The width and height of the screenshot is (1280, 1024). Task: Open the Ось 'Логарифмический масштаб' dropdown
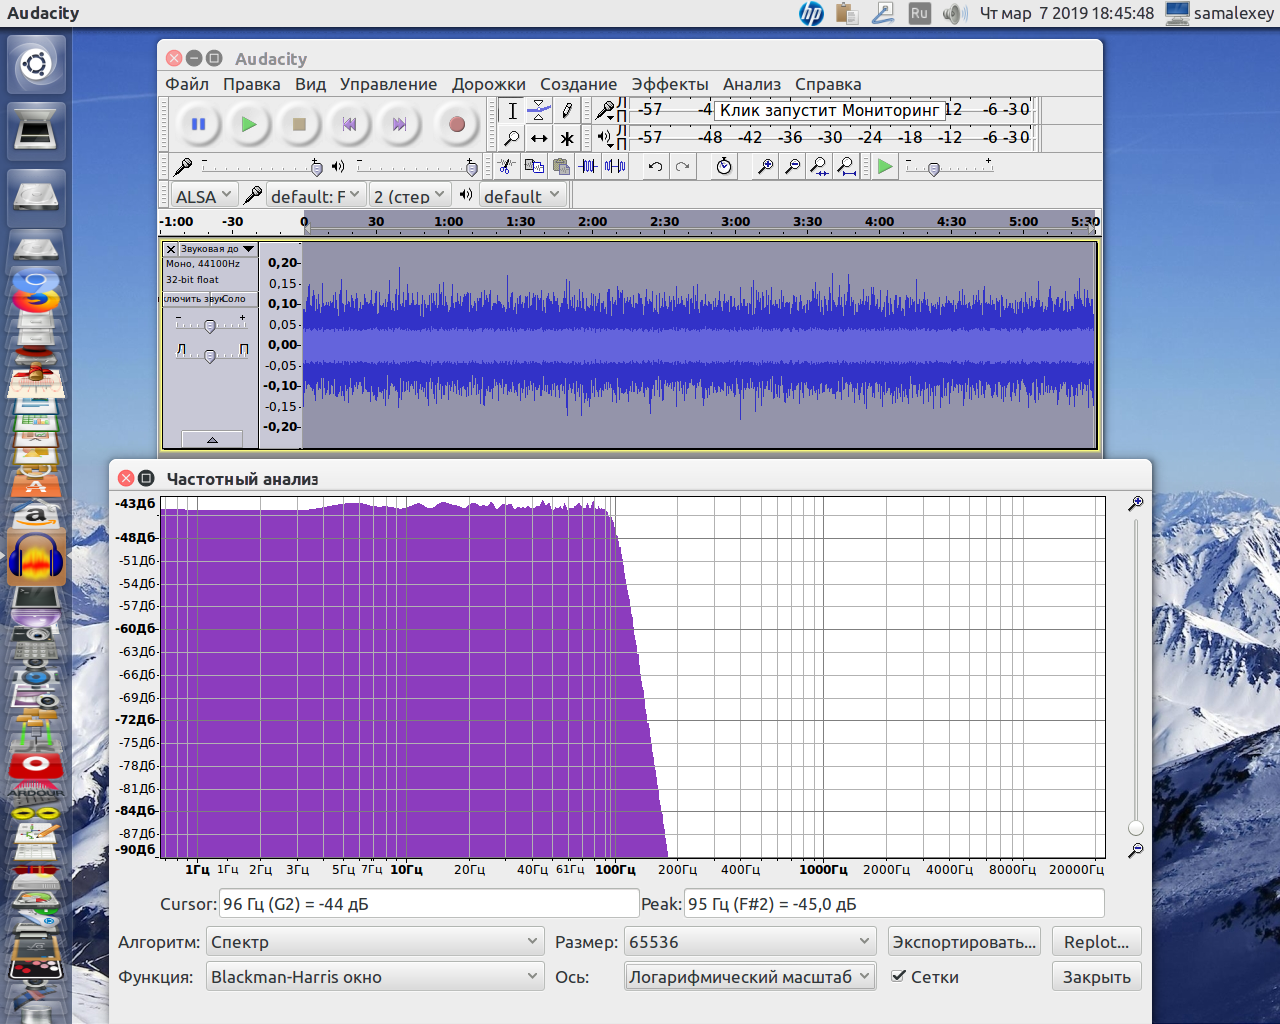point(750,977)
